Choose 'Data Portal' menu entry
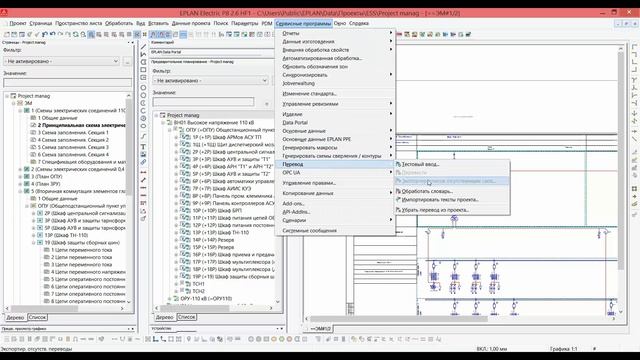This screenshot has width=640, height=360. pos(335,122)
